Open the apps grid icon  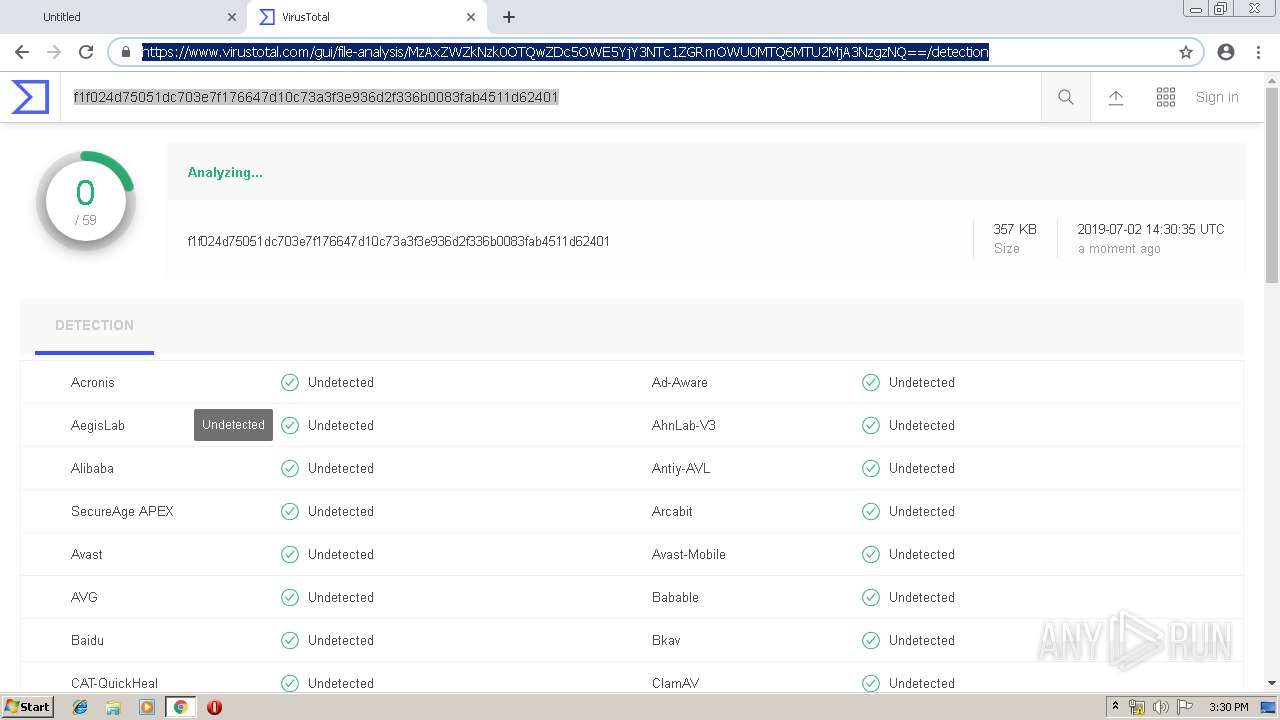coord(1166,97)
